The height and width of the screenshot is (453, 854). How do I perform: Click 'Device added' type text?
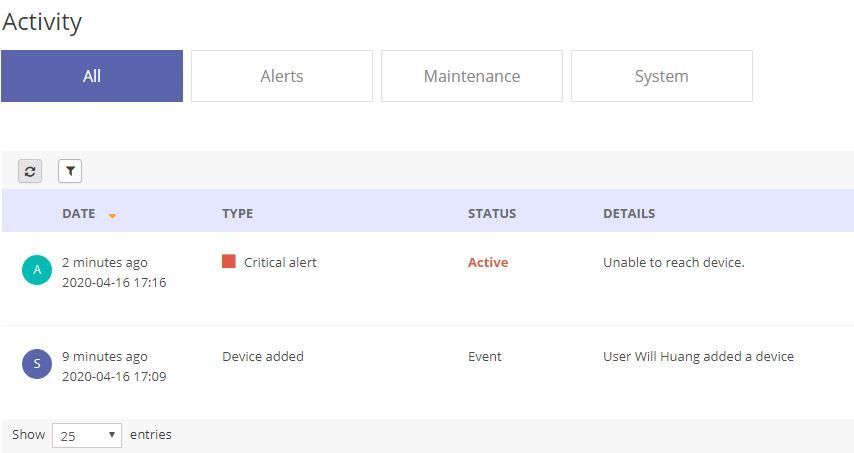[x=263, y=357]
